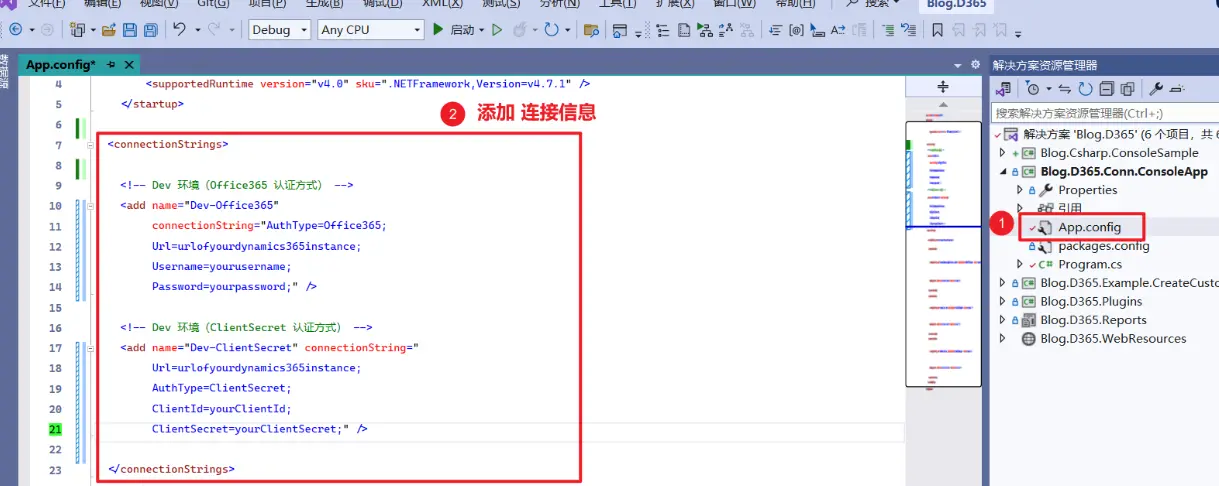Screen dimensions: 1219x486
Task: Select App.config in Solution Explorer
Action: click(x=1089, y=227)
